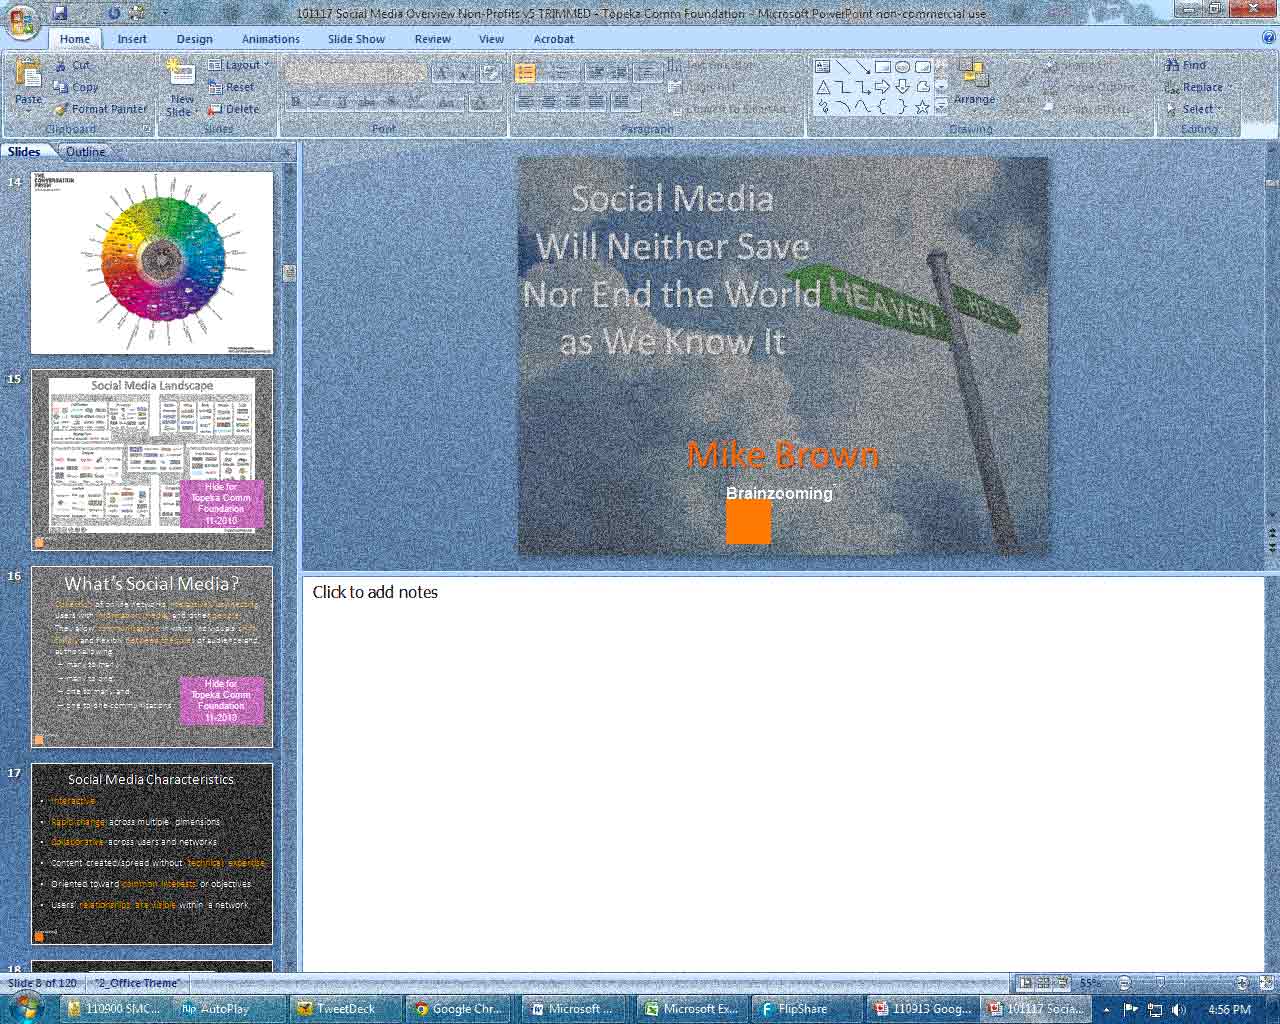The height and width of the screenshot is (1024, 1280).
Task: Select the Rounded Rectangle shape
Action: (x=922, y=67)
